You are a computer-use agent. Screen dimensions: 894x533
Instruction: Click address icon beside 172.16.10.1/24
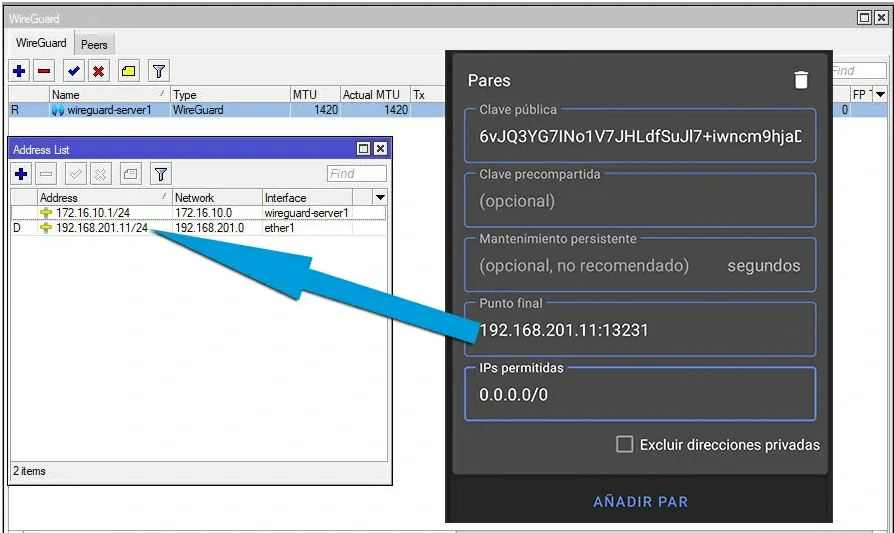pos(46,213)
